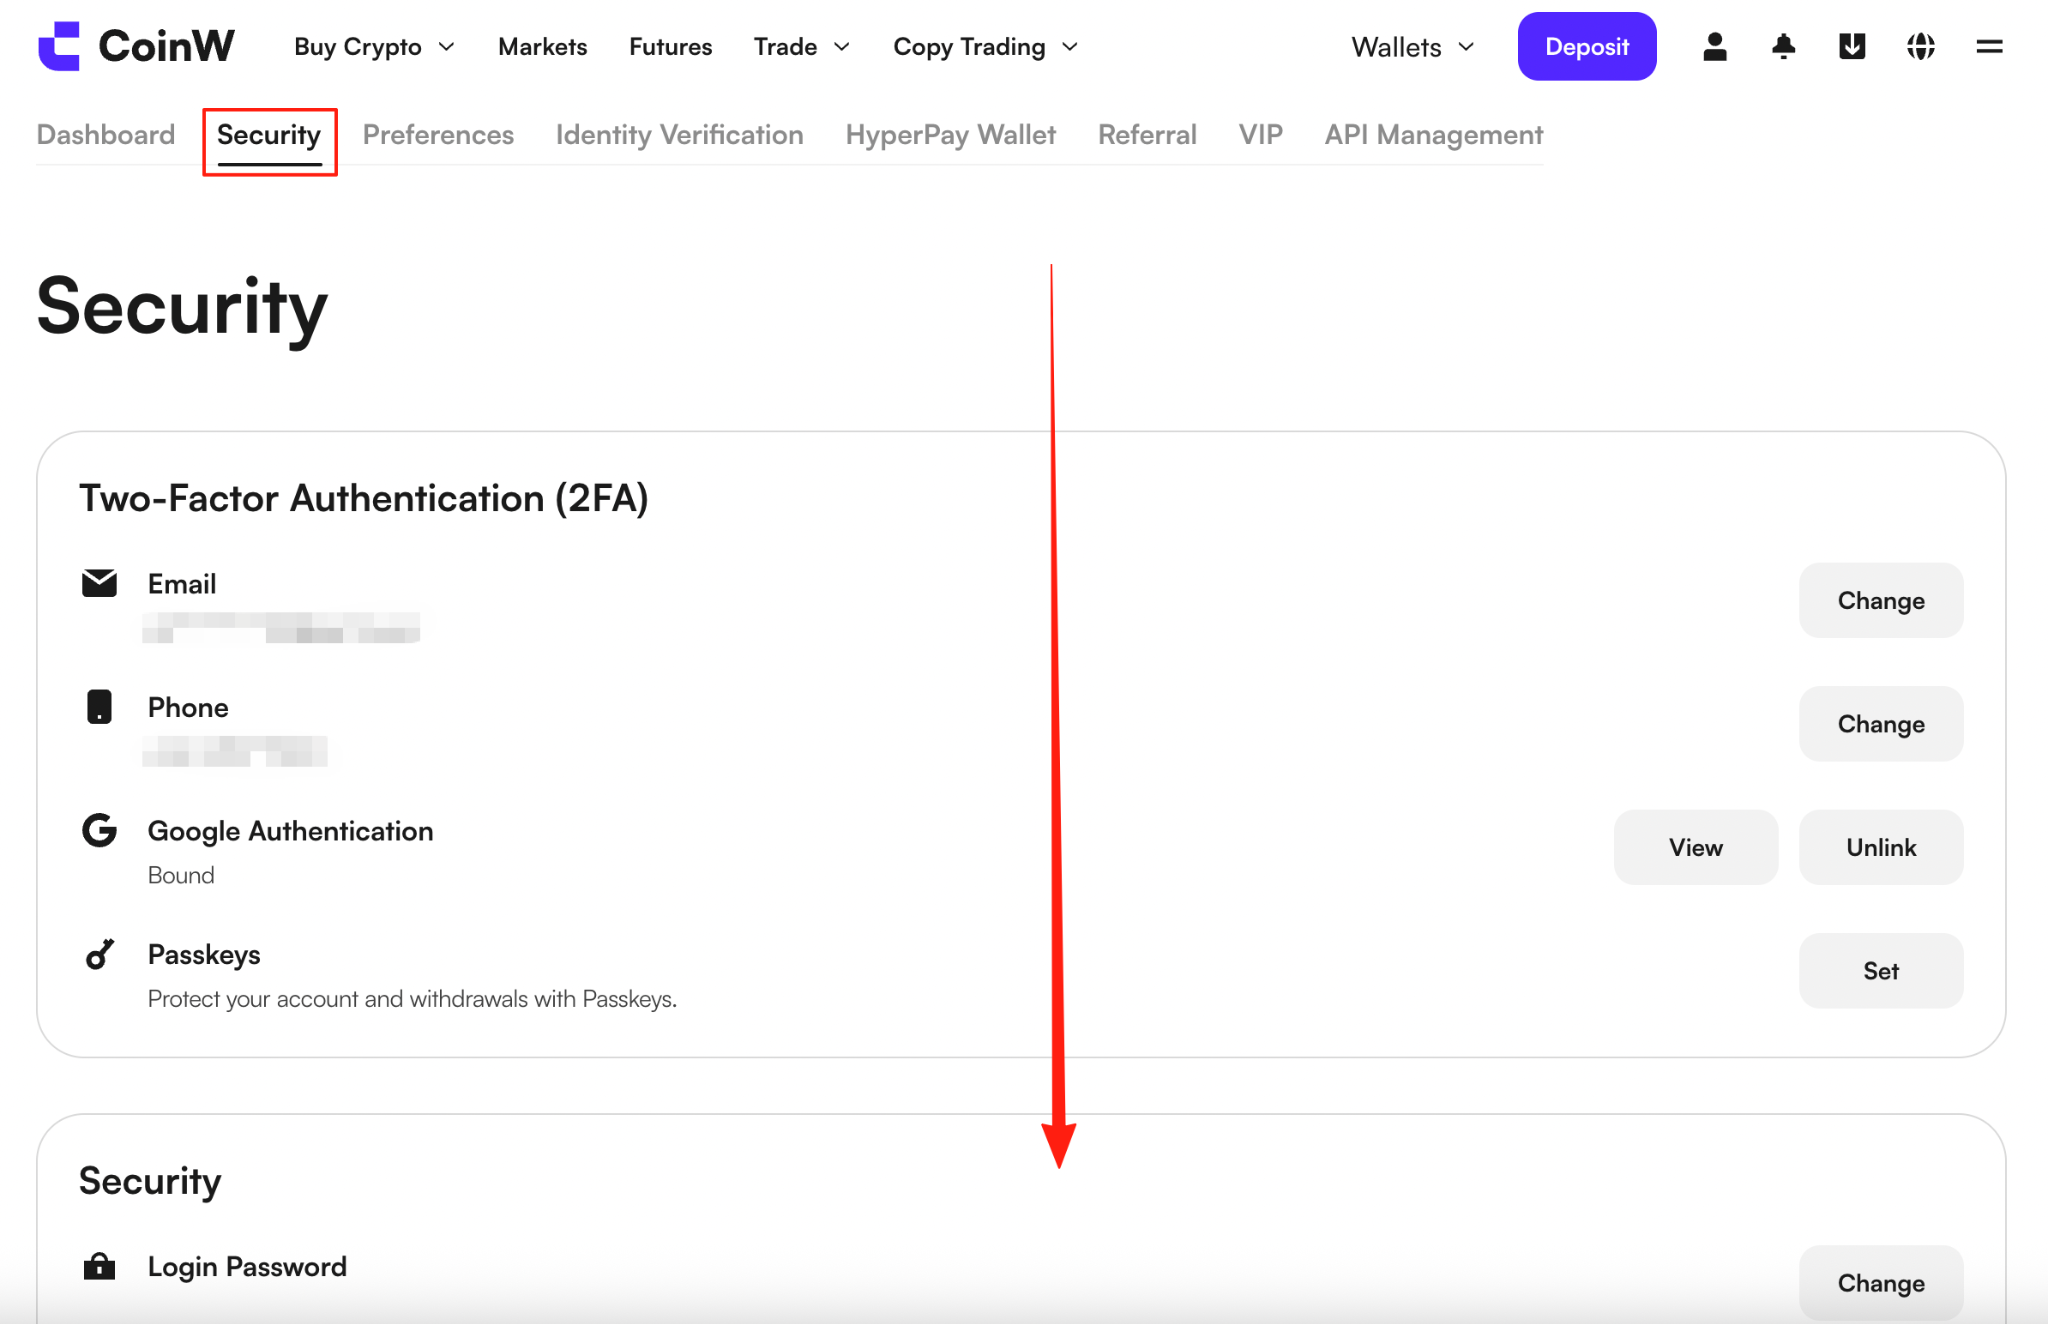Switch to the Identity Verification tab
This screenshot has height=1324, width=2048.
point(679,134)
